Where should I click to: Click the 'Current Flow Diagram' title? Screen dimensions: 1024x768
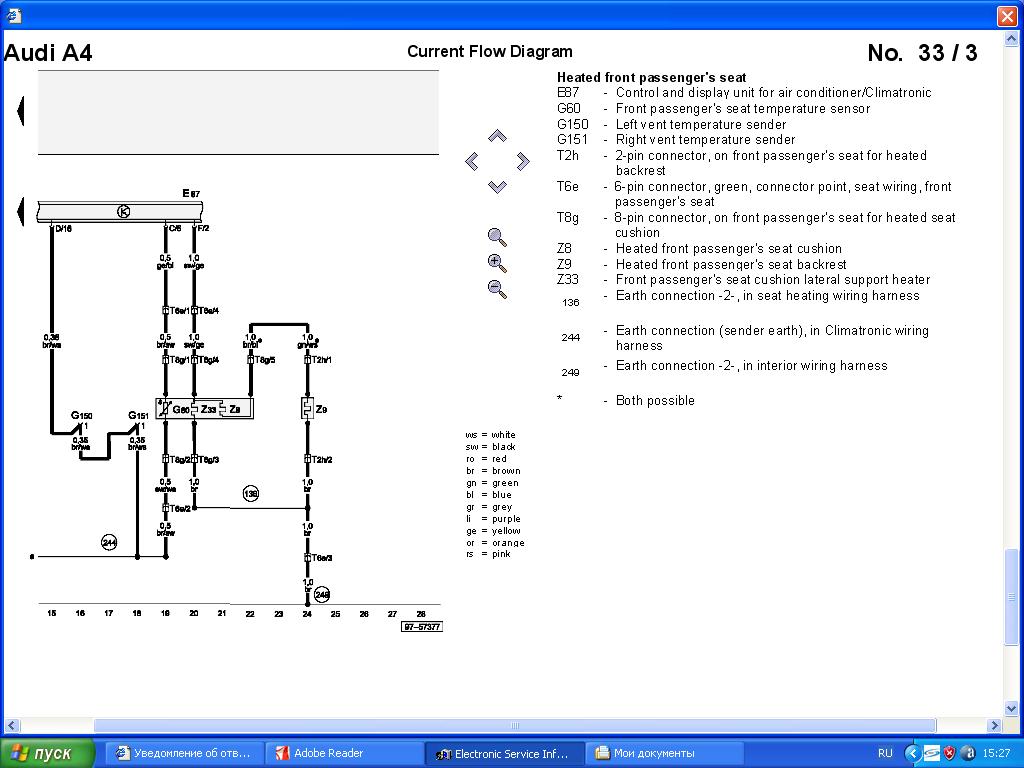490,52
